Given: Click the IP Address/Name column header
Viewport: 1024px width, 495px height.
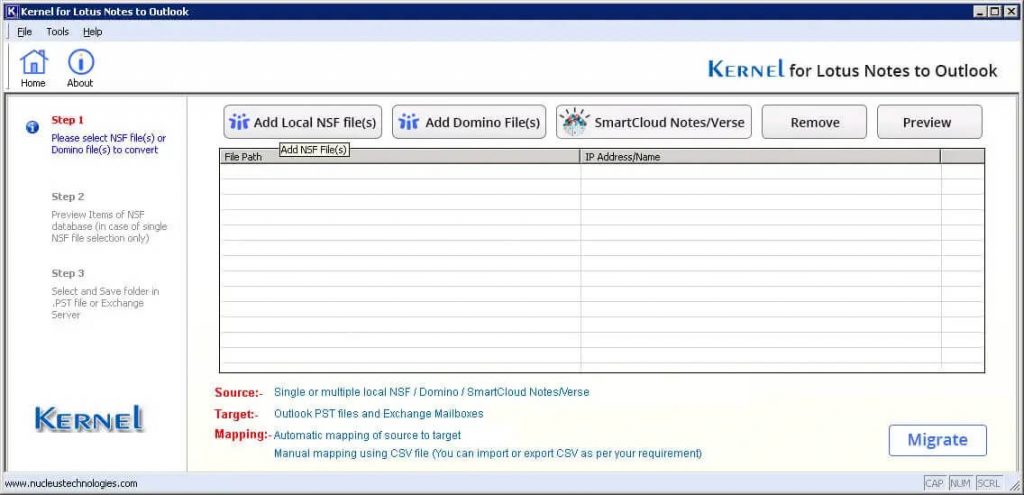Looking at the screenshot, I should click(760, 157).
